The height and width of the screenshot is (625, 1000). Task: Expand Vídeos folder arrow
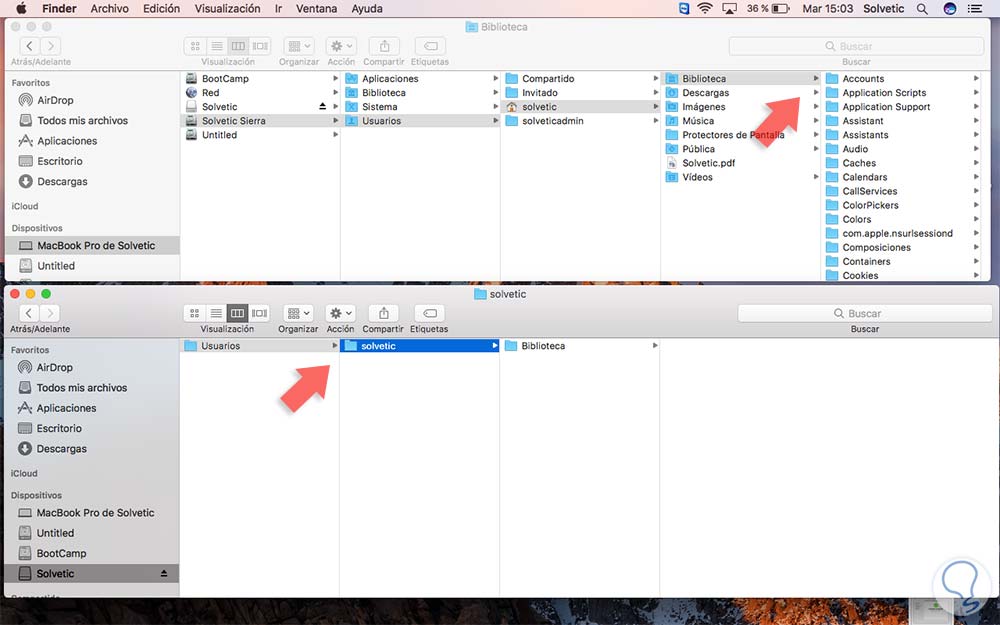click(x=816, y=177)
